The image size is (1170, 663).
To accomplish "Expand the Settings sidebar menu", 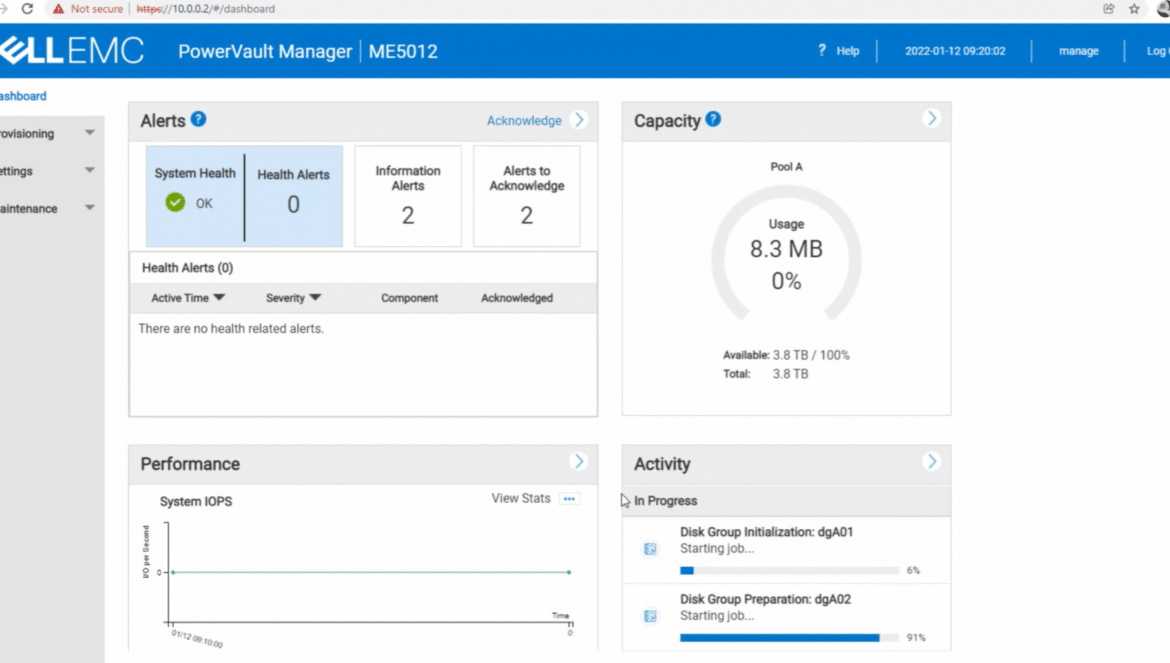I will pyautogui.click(x=90, y=170).
